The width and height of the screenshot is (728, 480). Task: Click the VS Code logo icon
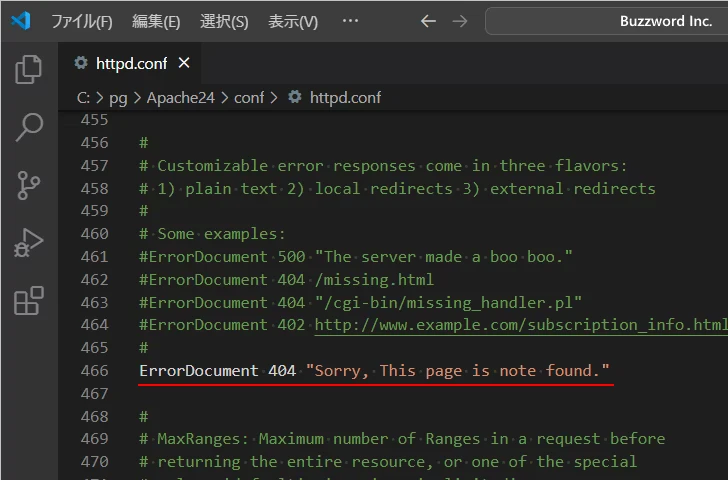click(21, 21)
